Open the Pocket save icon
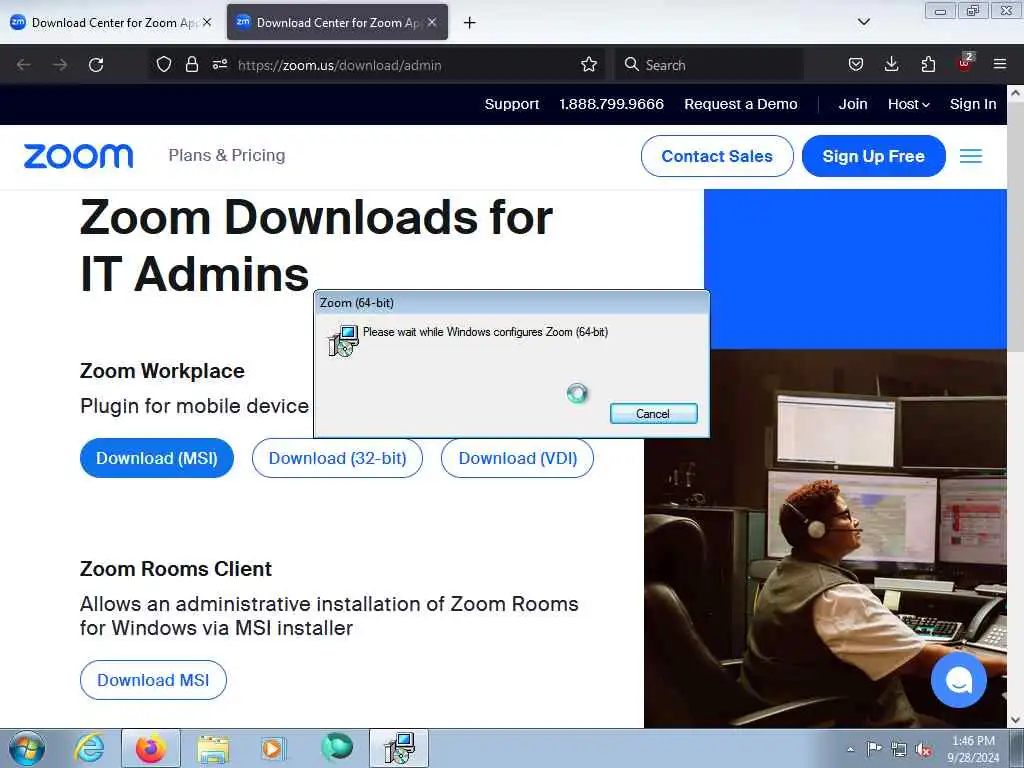Image resolution: width=1024 pixels, height=768 pixels. (x=856, y=64)
